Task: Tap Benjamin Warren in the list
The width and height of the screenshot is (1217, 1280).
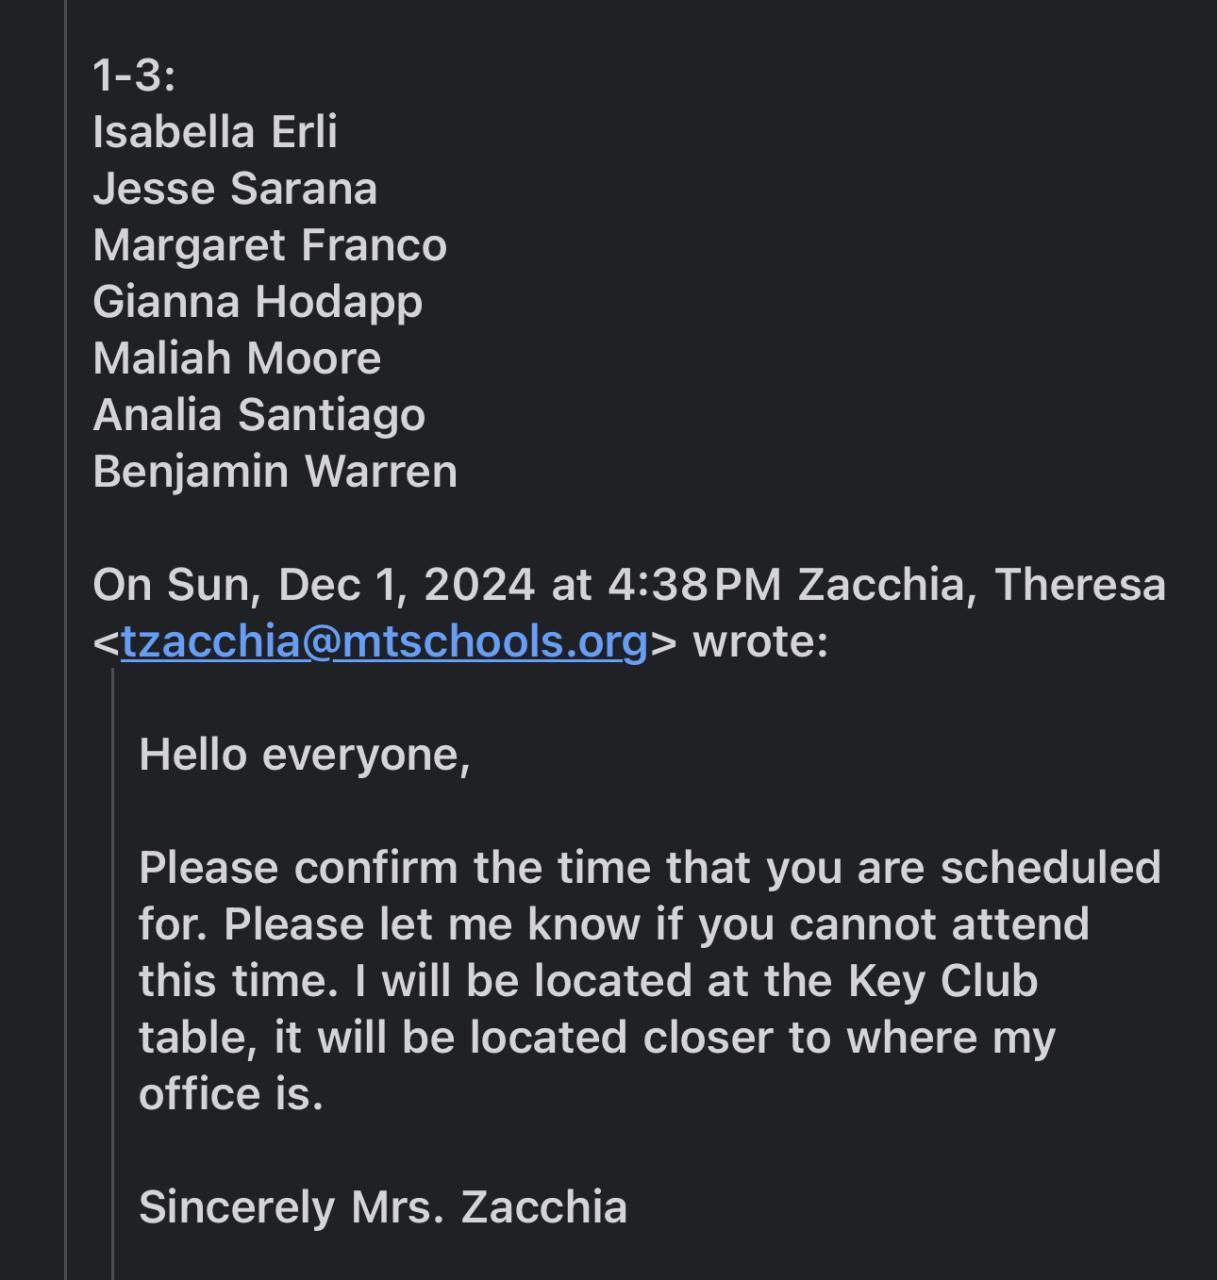Action: click(275, 472)
